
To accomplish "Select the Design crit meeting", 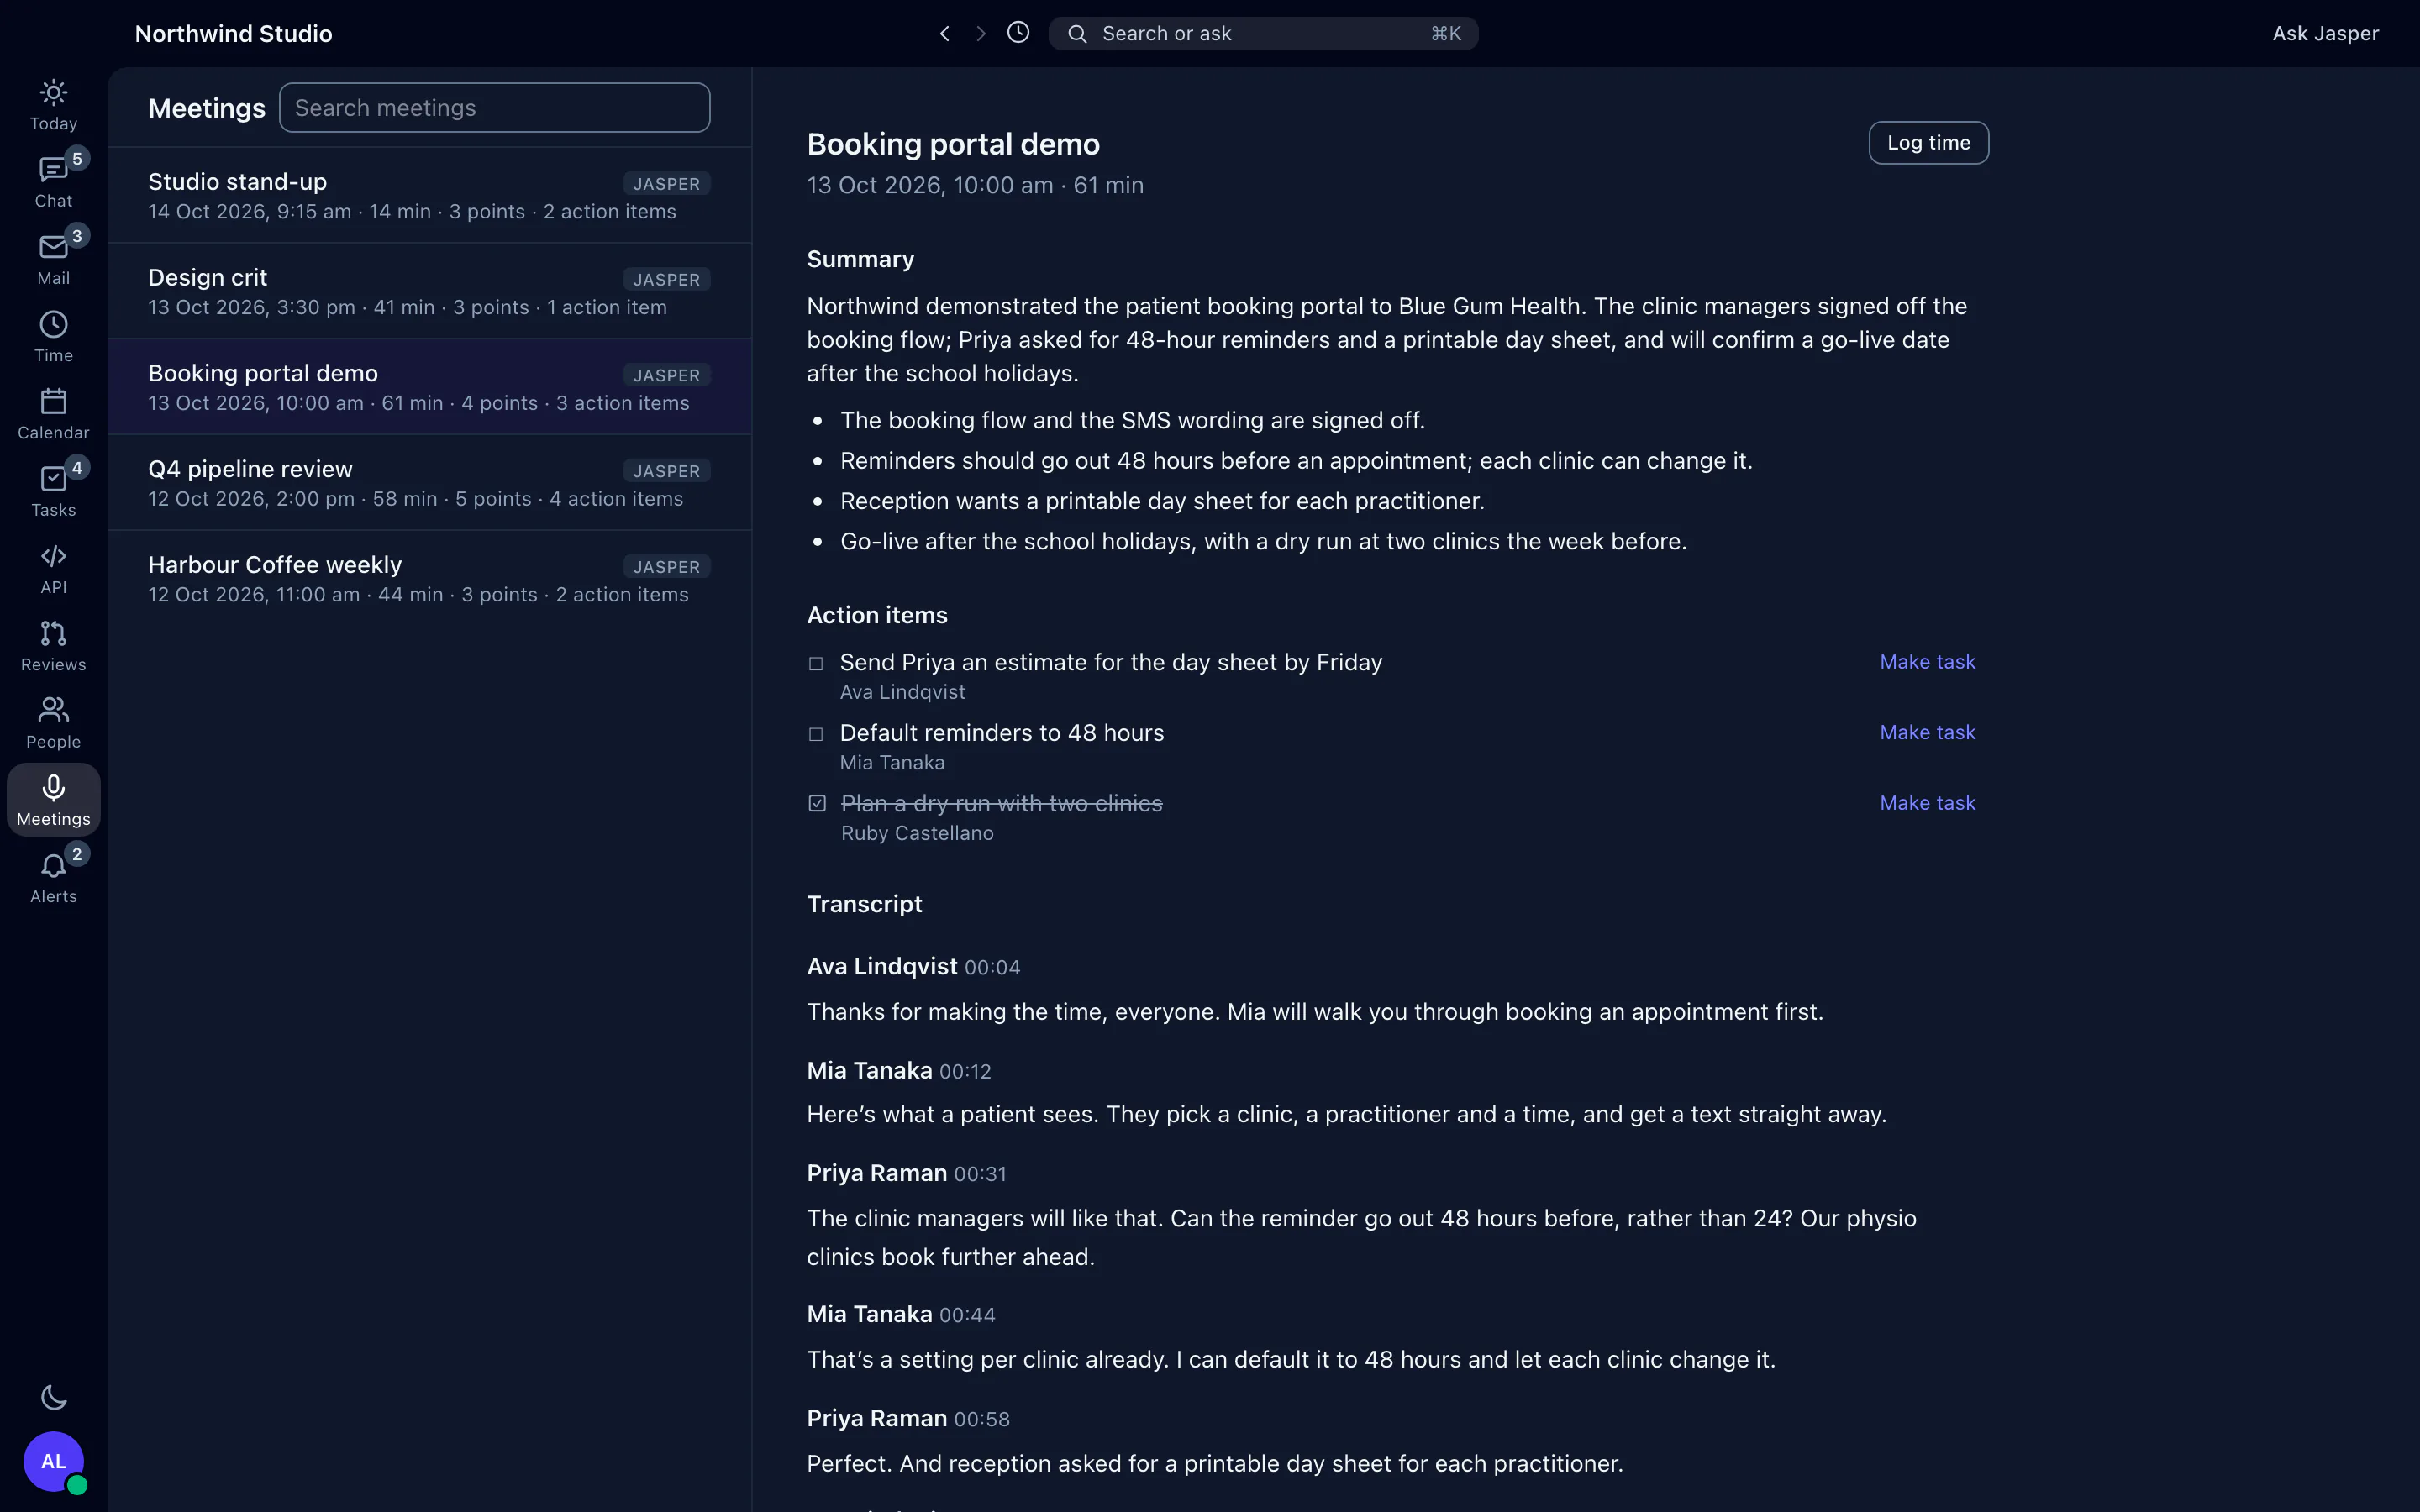I will tap(429, 291).
